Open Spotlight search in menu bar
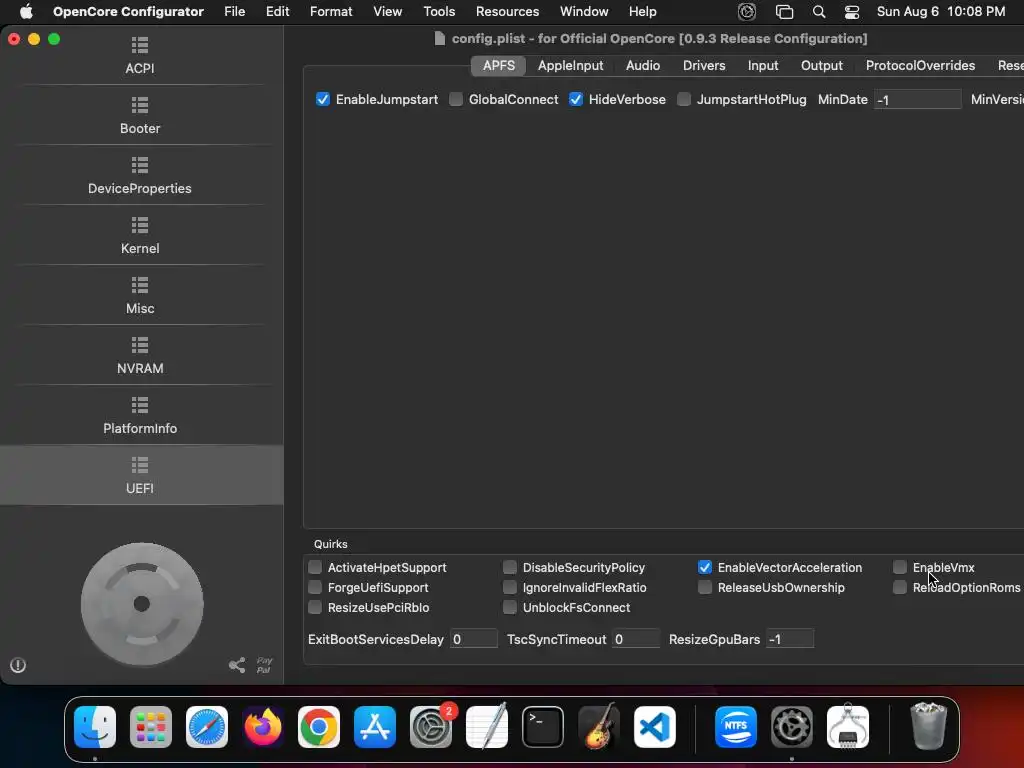This screenshot has width=1024, height=768. 819,12
